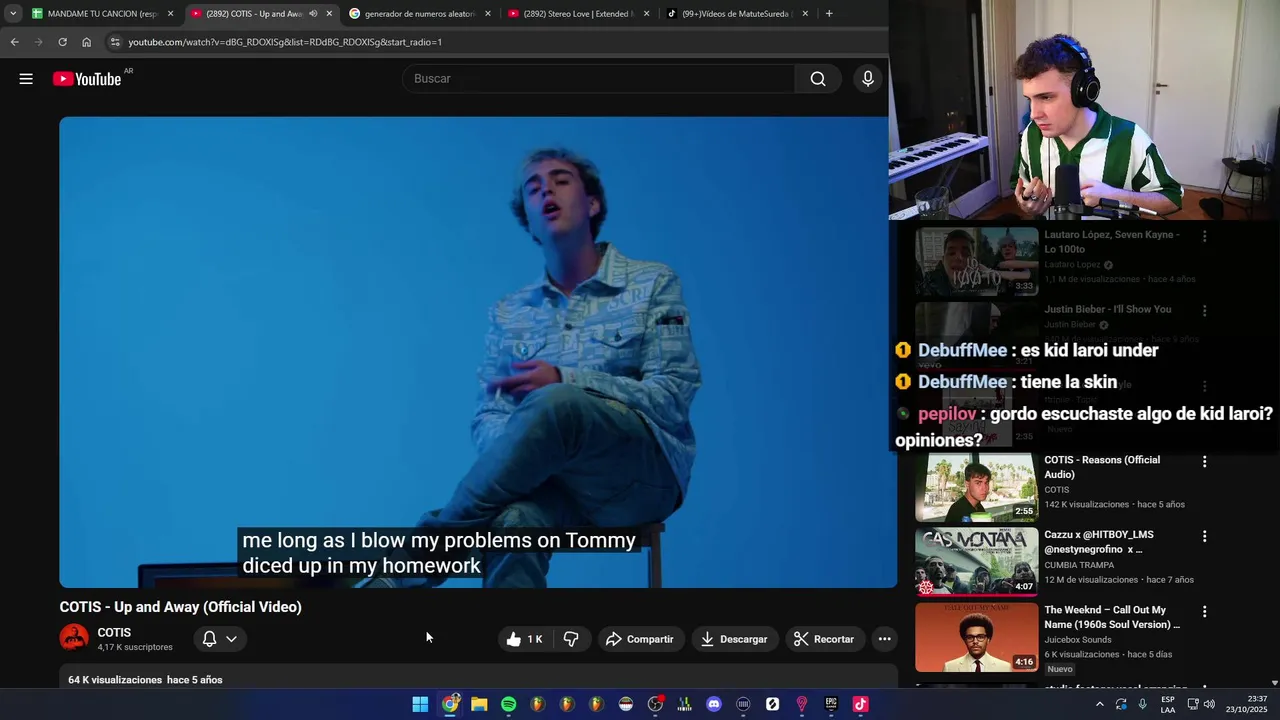
Task: Switch to generador de numeros aleatorios tab
Action: 418,14
